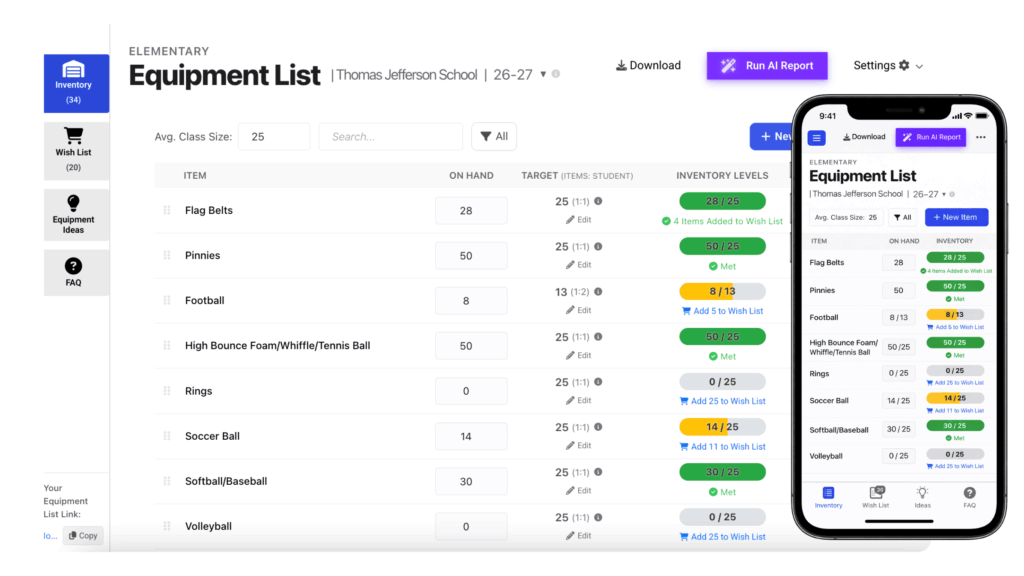
Task: Click info icon for Volleyball target
Action: click(x=598, y=517)
